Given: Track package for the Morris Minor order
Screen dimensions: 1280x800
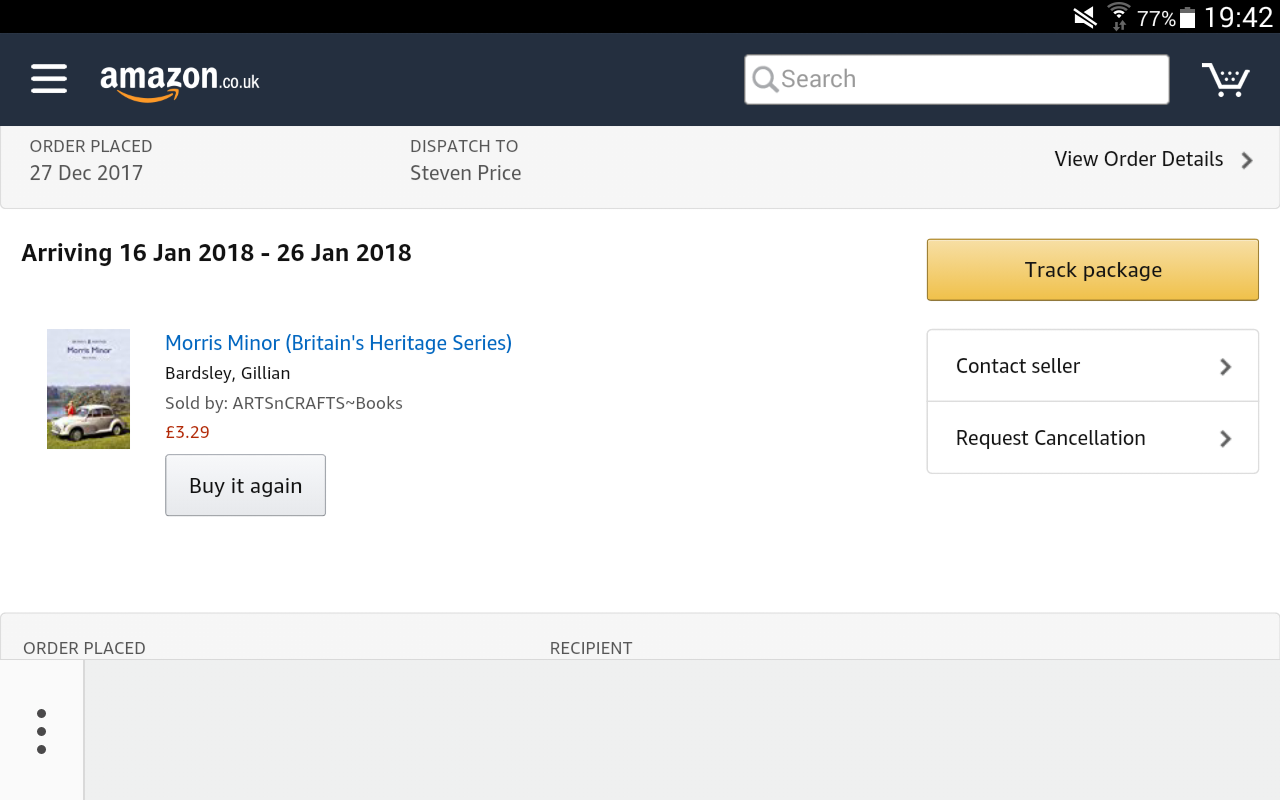Looking at the screenshot, I should (1093, 269).
